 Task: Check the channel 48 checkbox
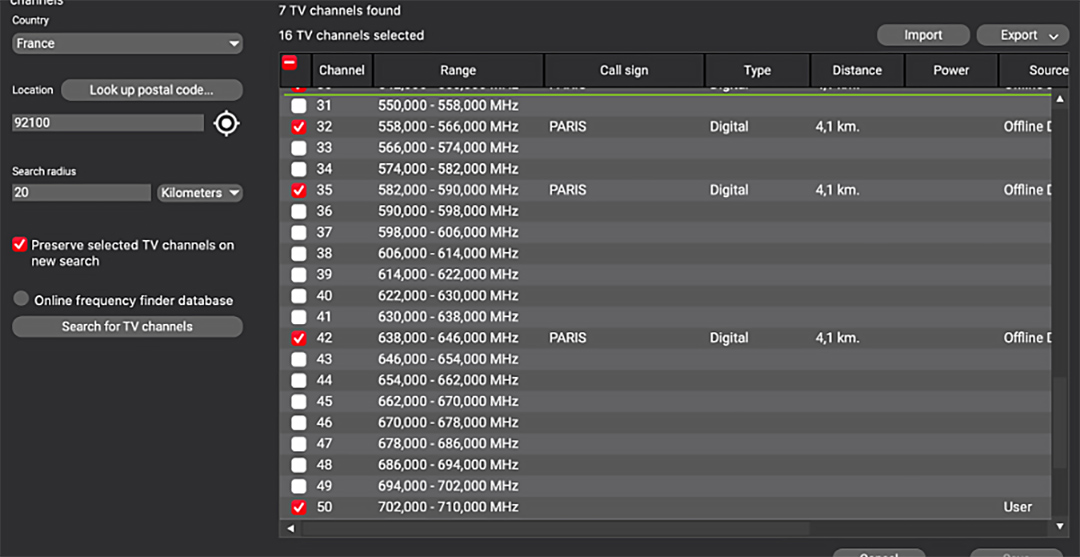coord(298,465)
